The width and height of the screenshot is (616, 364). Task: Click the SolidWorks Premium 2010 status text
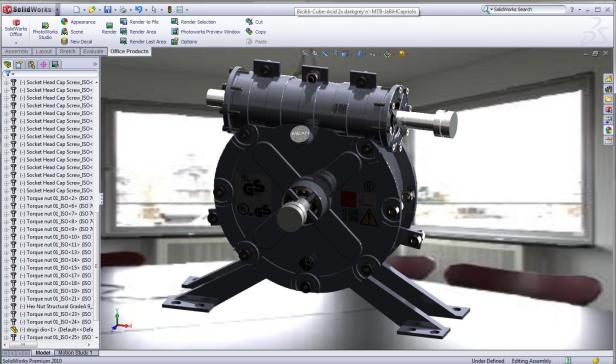32,360
